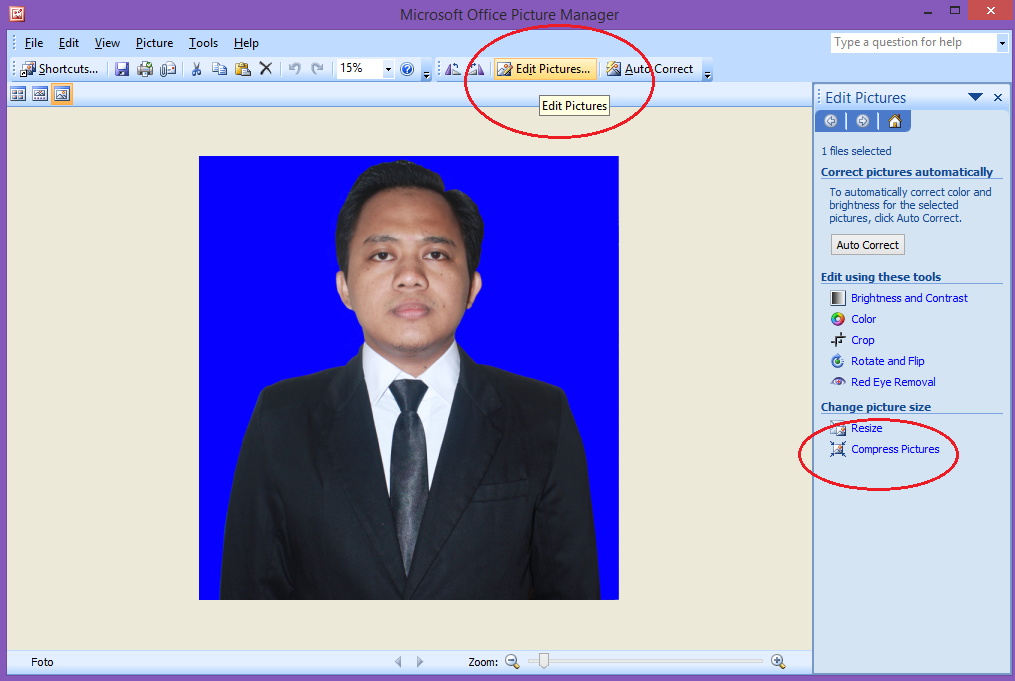Click the task pane Back arrow
1015x681 pixels.
point(831,121)
